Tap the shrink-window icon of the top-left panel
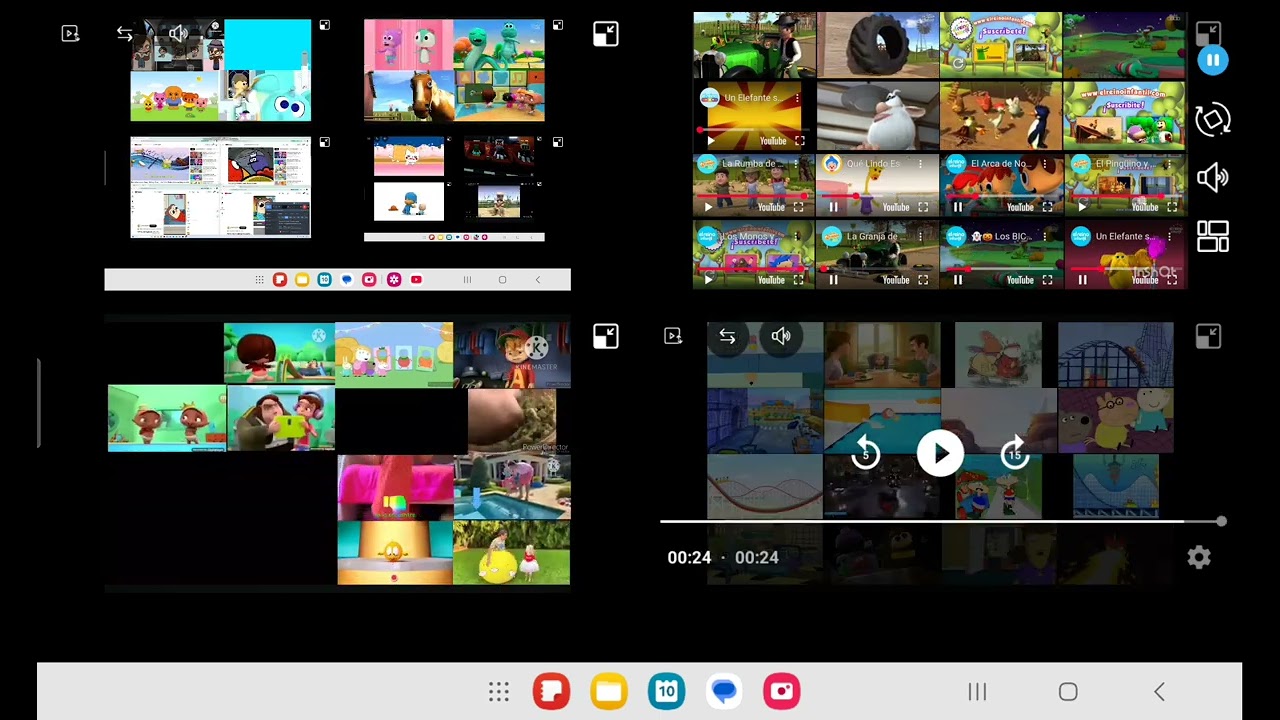1280x720 pixels. [x=605, y=34]
